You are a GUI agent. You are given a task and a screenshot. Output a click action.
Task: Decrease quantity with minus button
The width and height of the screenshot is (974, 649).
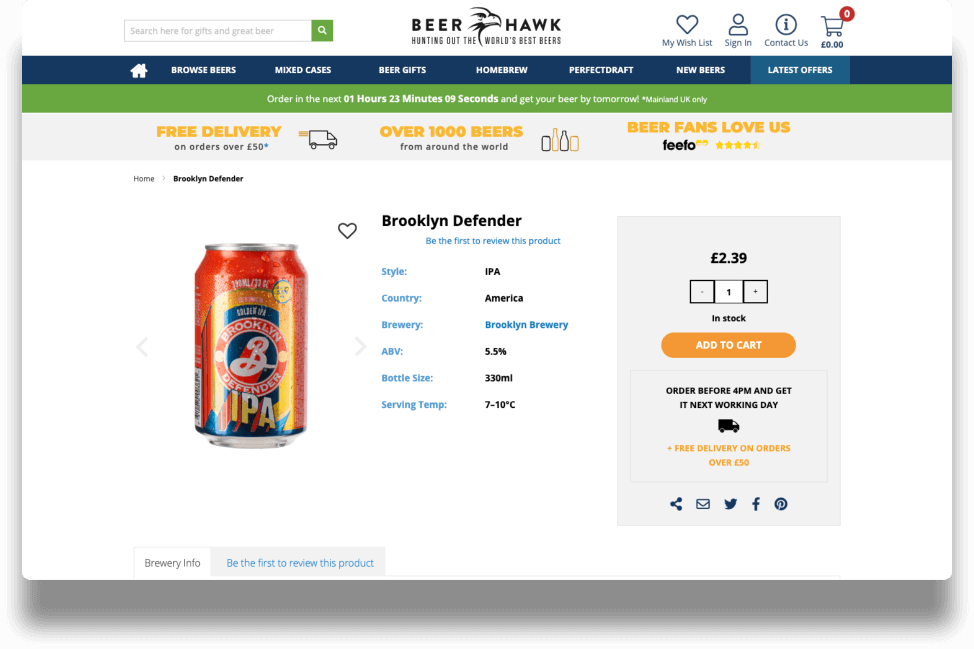click(702, 291)
